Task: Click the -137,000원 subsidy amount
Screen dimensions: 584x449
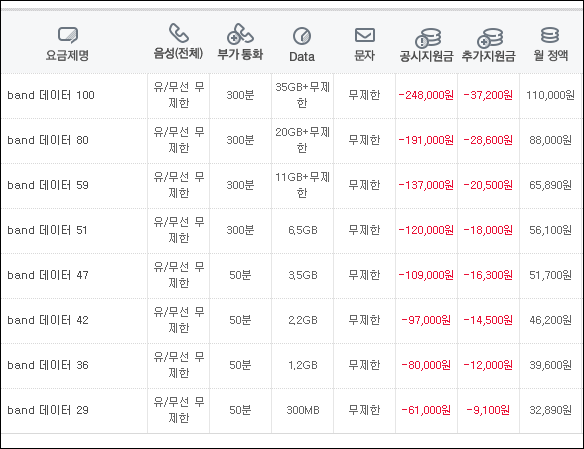Action: click(426, 185)
